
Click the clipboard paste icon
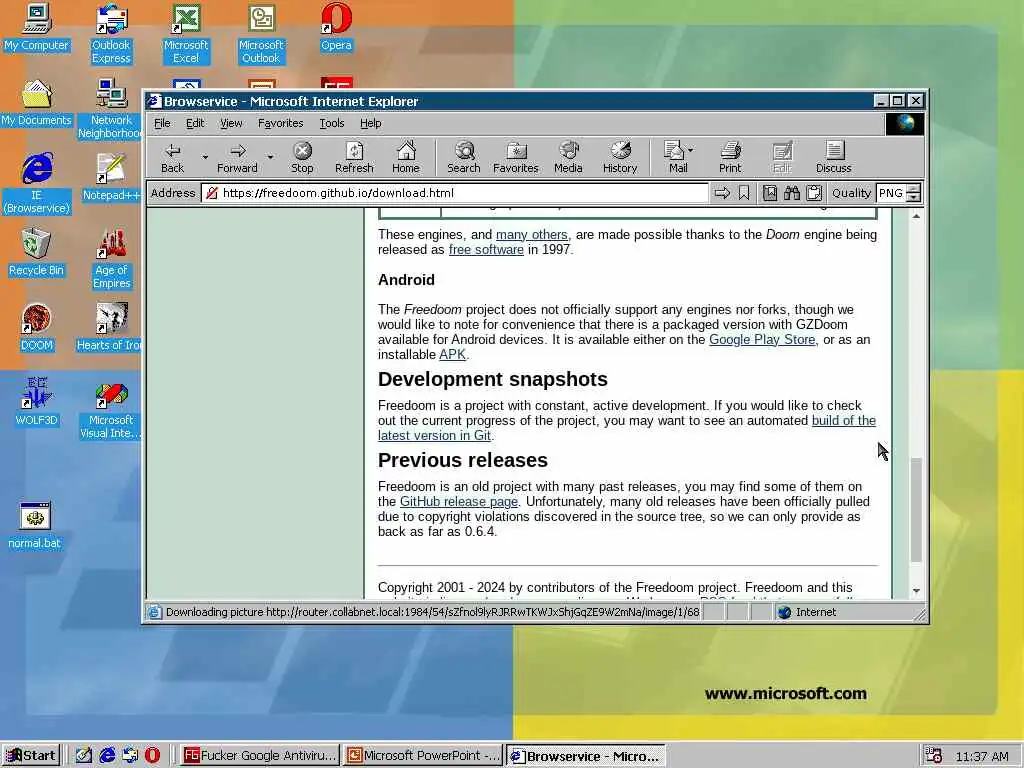coord(814,193)
